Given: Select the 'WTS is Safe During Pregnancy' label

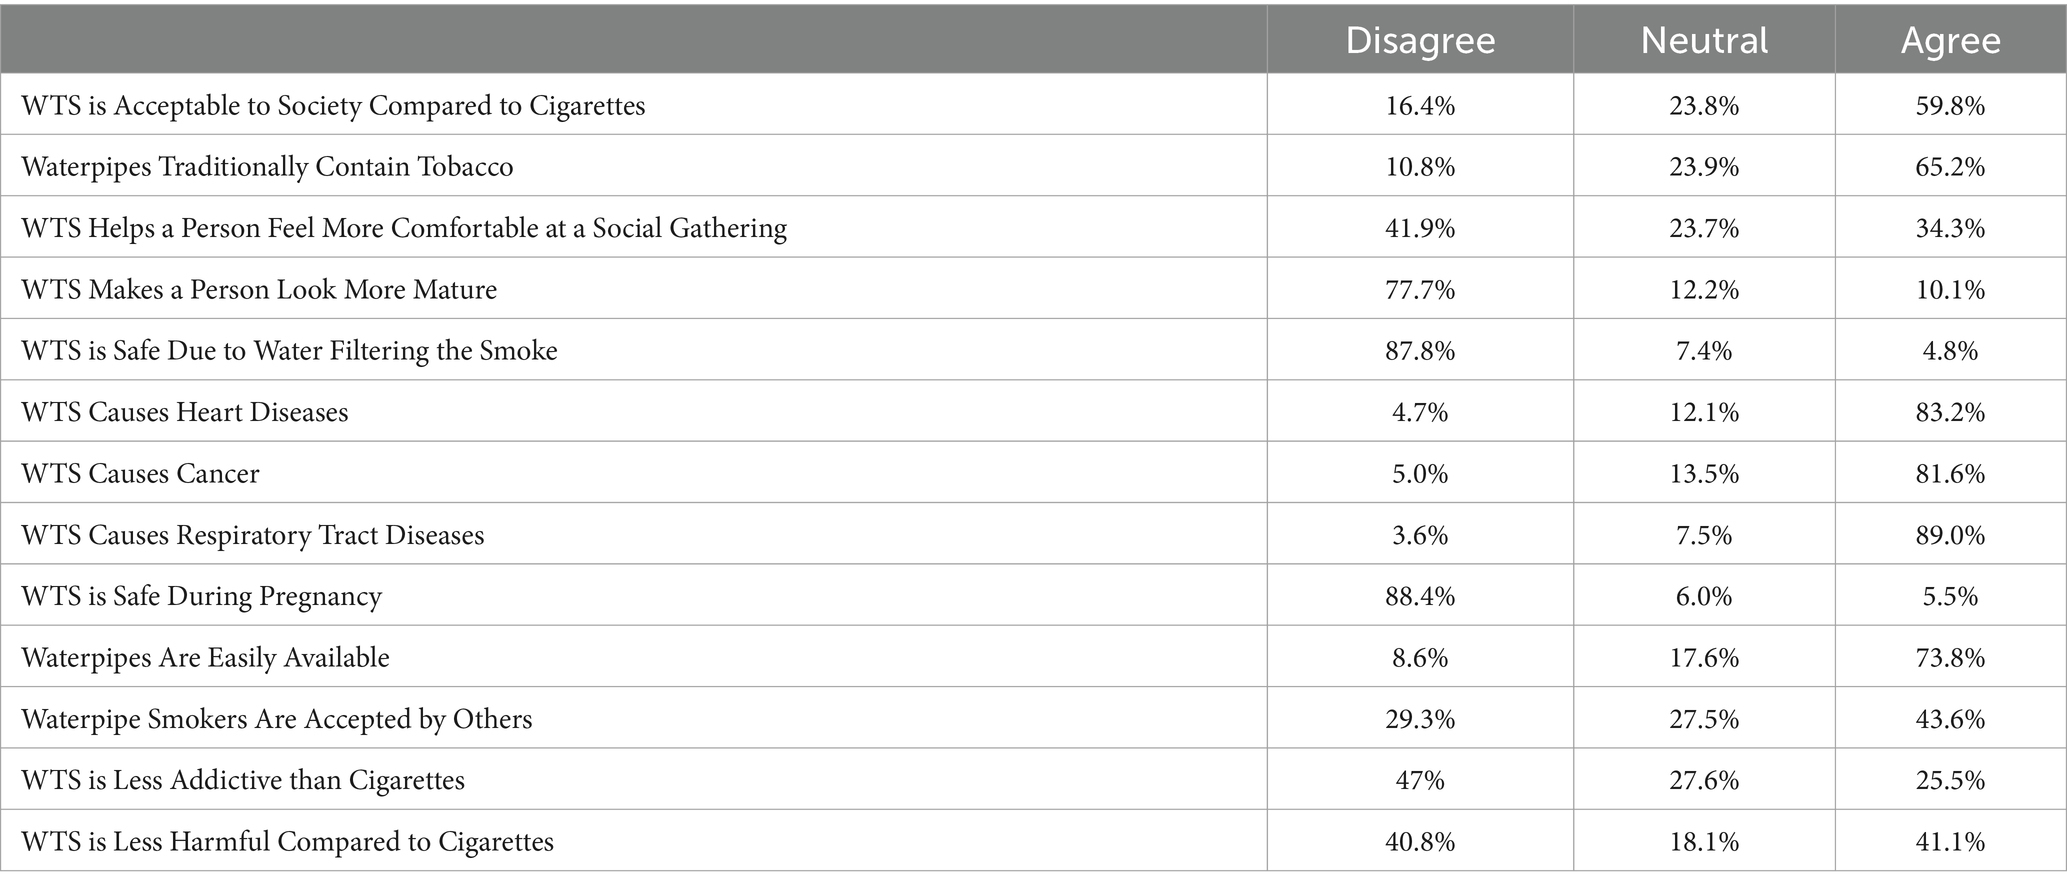Looking at the screenshot, I should (x=201, y=596).
